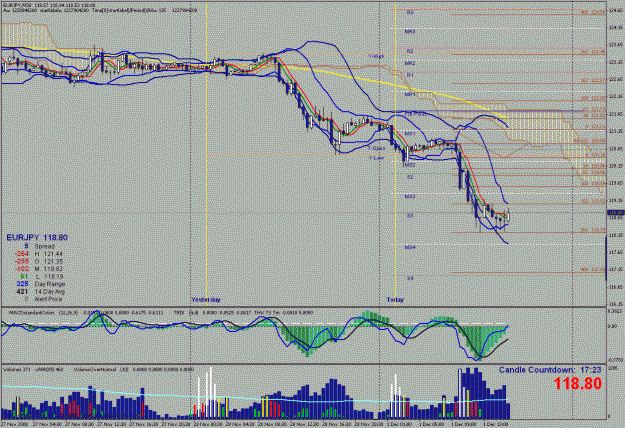Click the Y-Low label
This screenshot has height=428, width=625.
coord(376,158)
